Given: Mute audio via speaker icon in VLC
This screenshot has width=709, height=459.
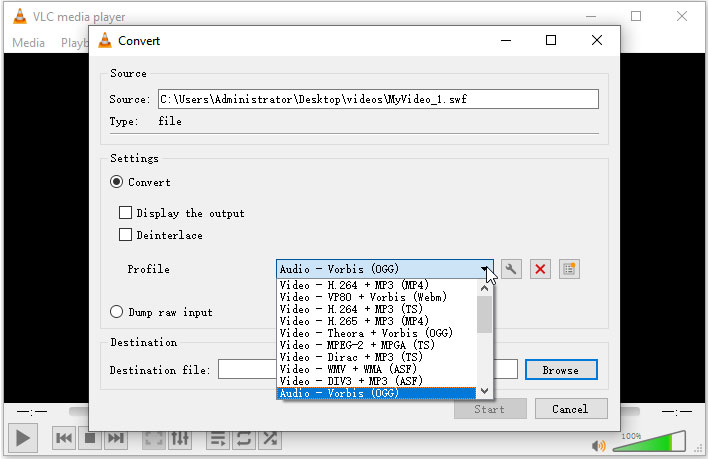Looking at the screenshot, I should click(599, 446).
